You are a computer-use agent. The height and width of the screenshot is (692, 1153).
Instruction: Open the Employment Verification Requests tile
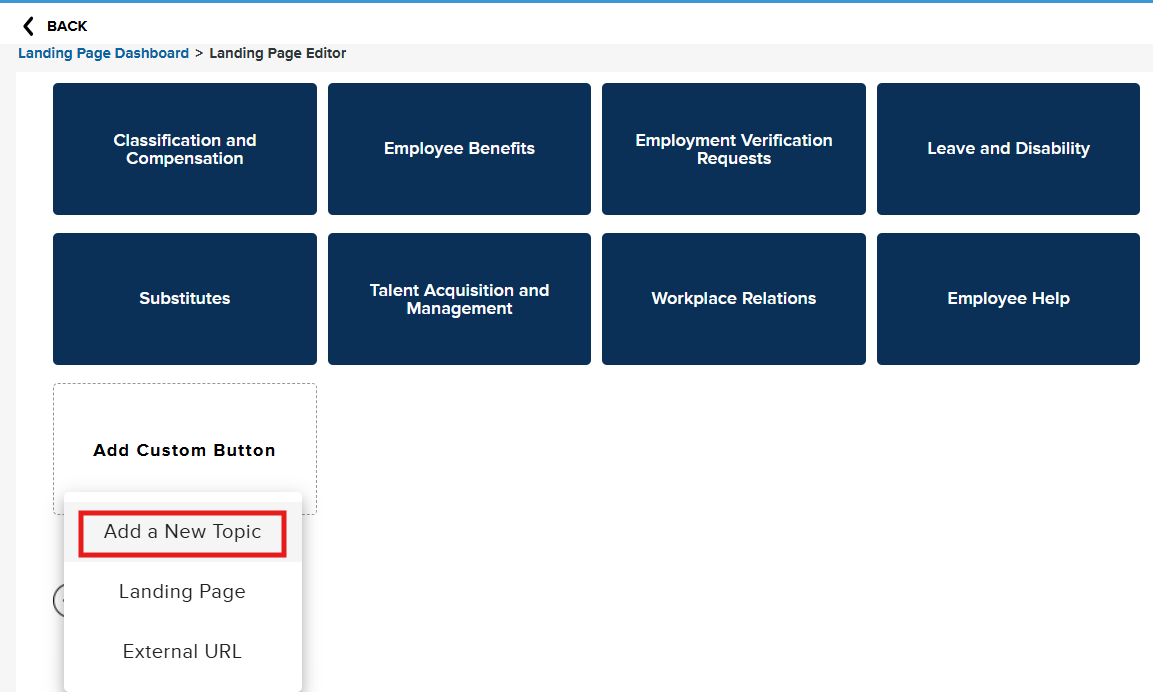tap(733, 149)
